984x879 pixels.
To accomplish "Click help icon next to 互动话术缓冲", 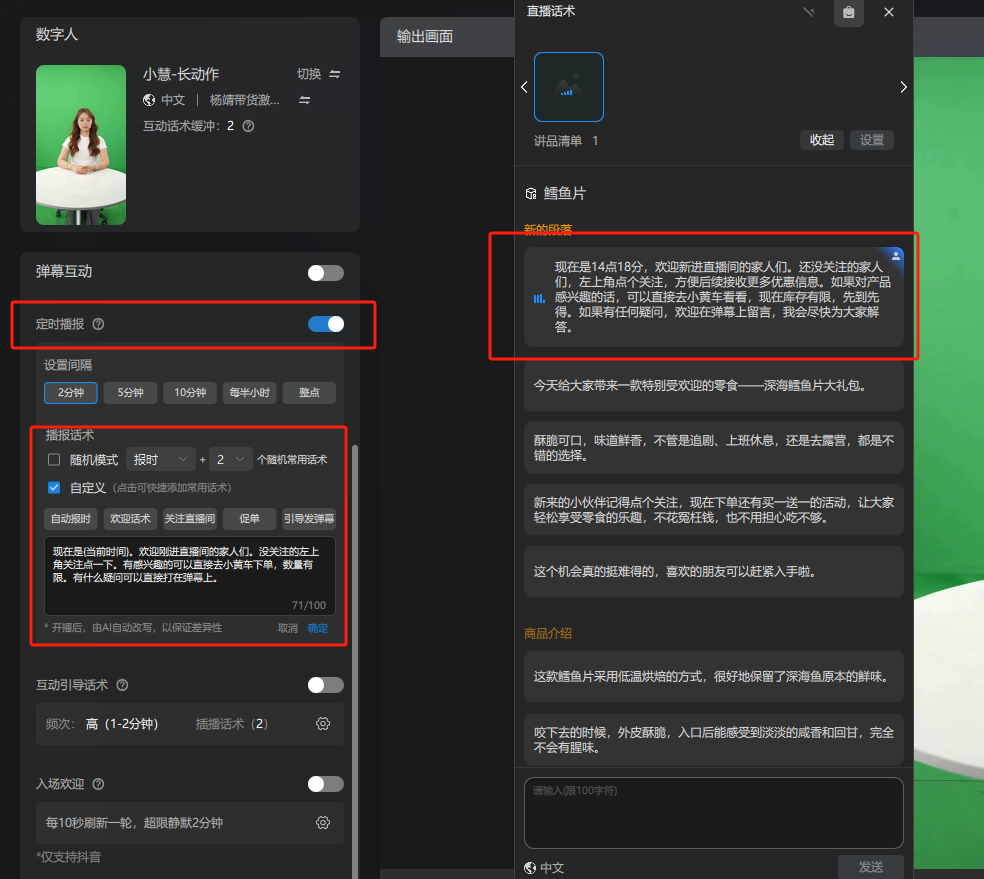I will tap(248, 126).
